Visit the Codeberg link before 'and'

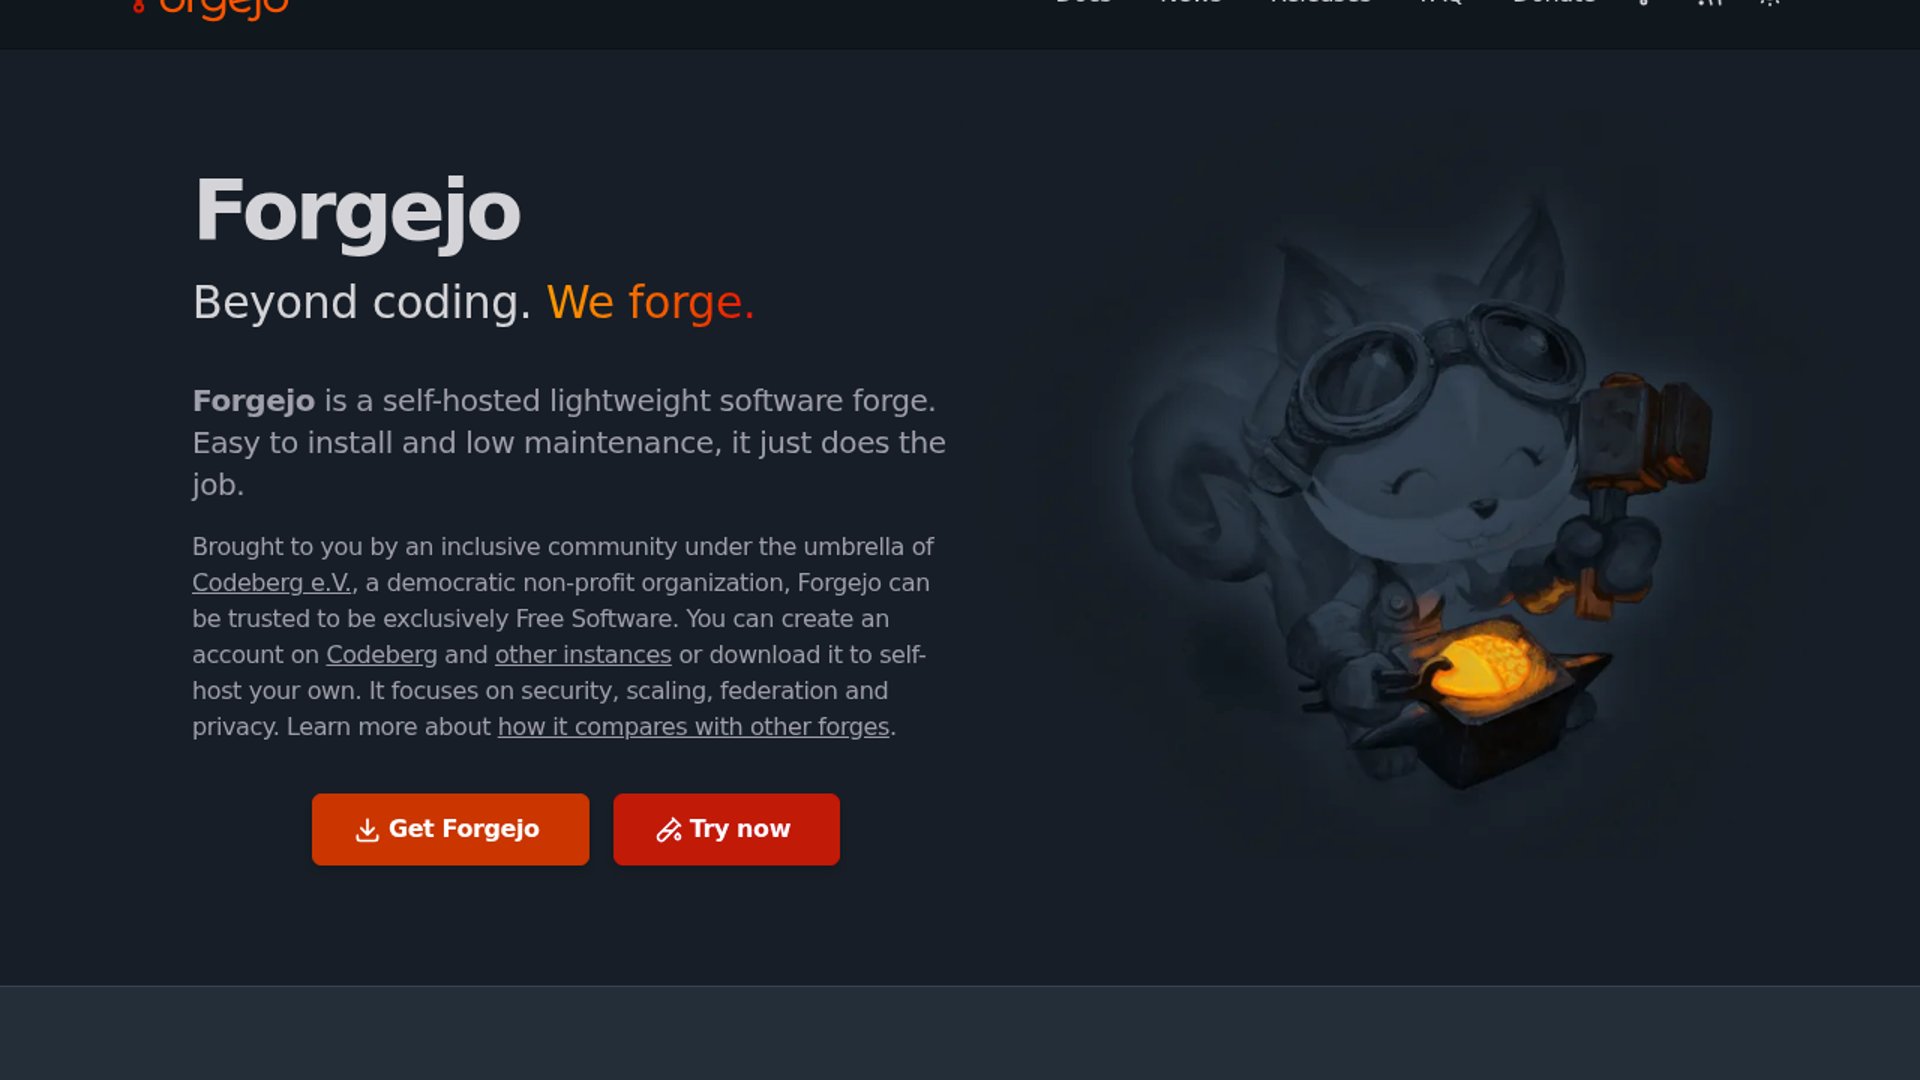pyautogui.click(x=381, y=655)
